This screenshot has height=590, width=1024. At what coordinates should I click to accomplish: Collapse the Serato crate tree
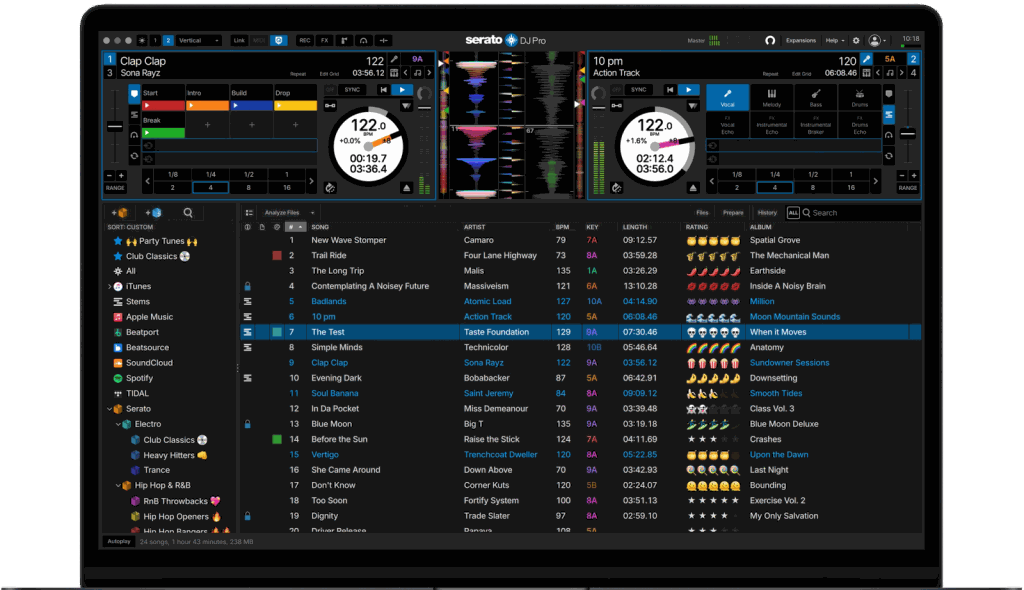click(109, 409)
